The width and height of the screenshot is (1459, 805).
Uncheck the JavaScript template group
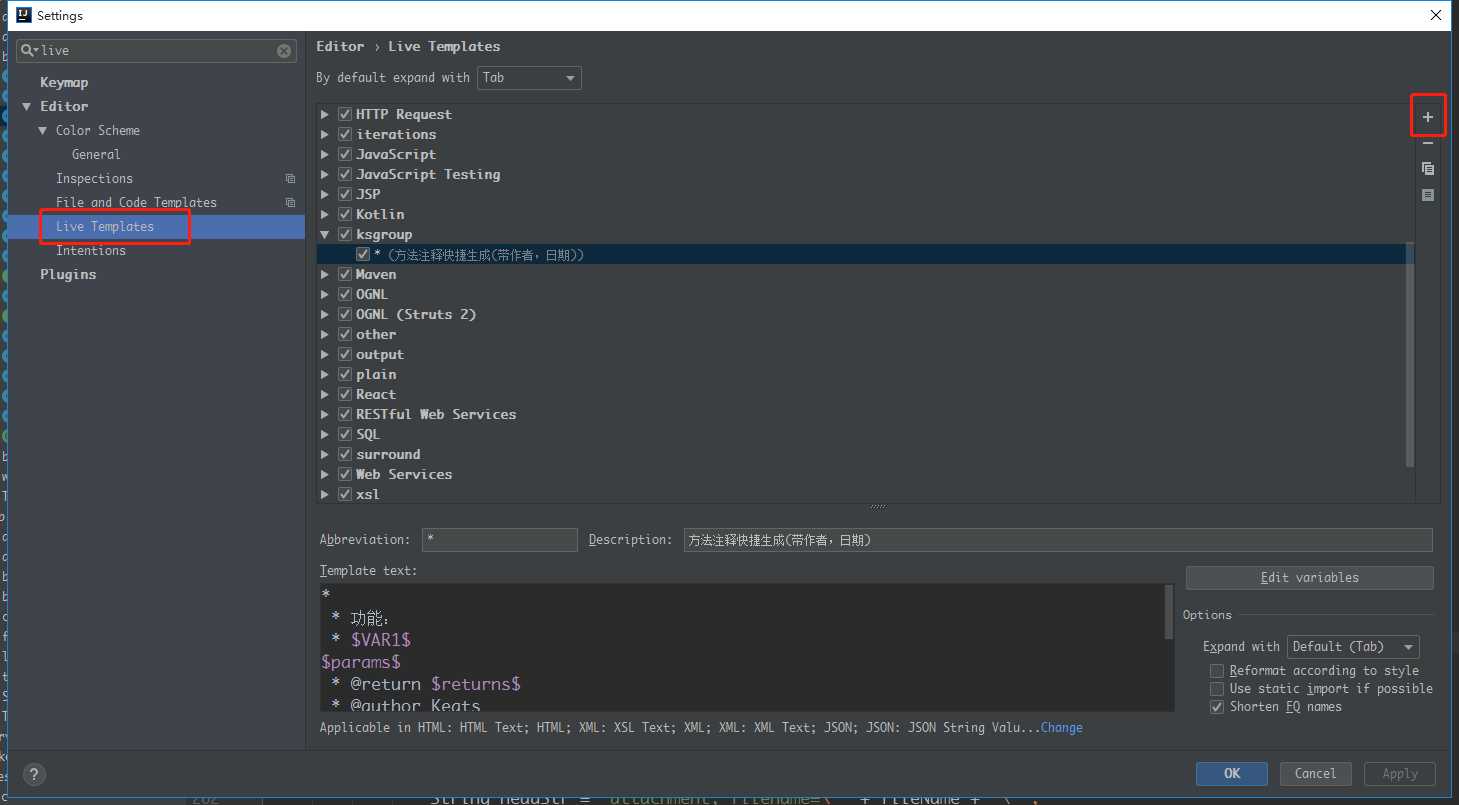(345, 155)
